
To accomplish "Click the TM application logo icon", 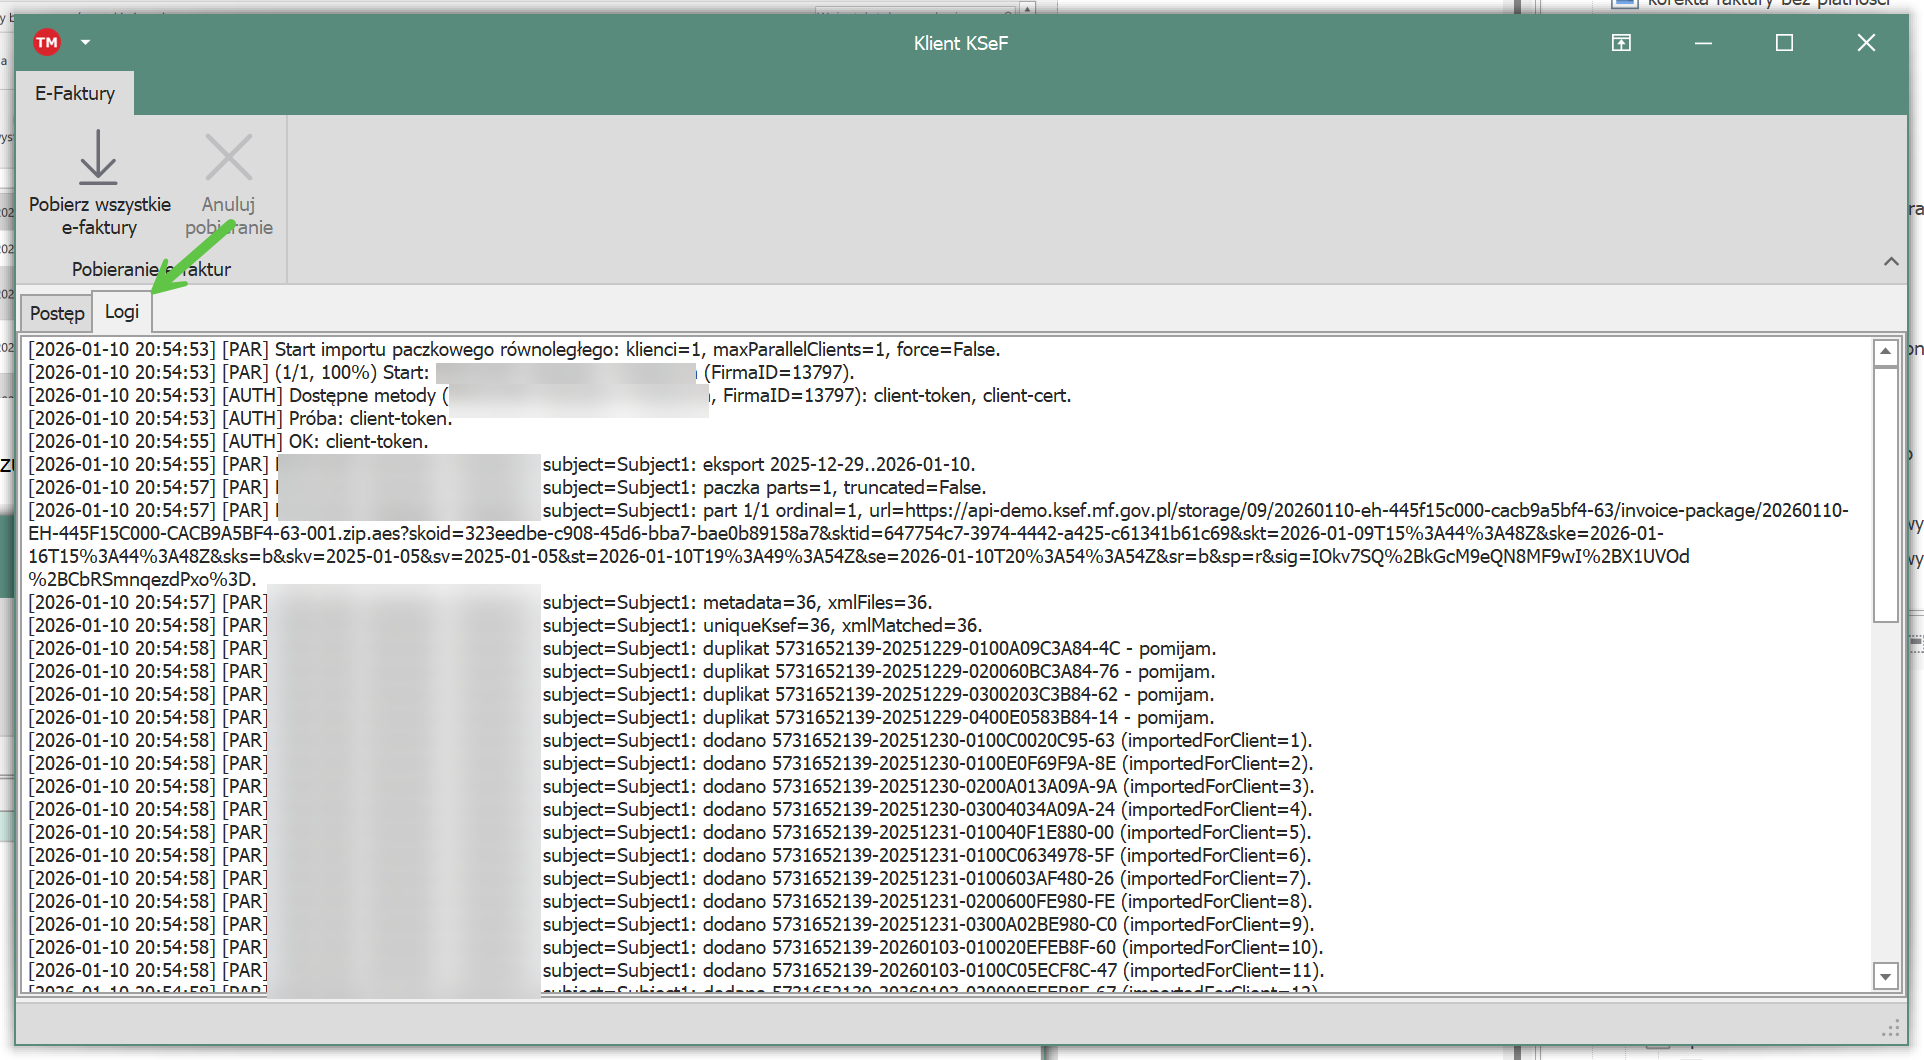I will pos(46,42).
